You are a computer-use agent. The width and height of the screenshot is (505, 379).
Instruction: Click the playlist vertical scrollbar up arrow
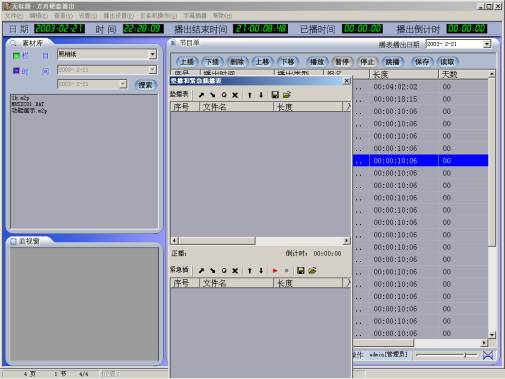(492, 74)
